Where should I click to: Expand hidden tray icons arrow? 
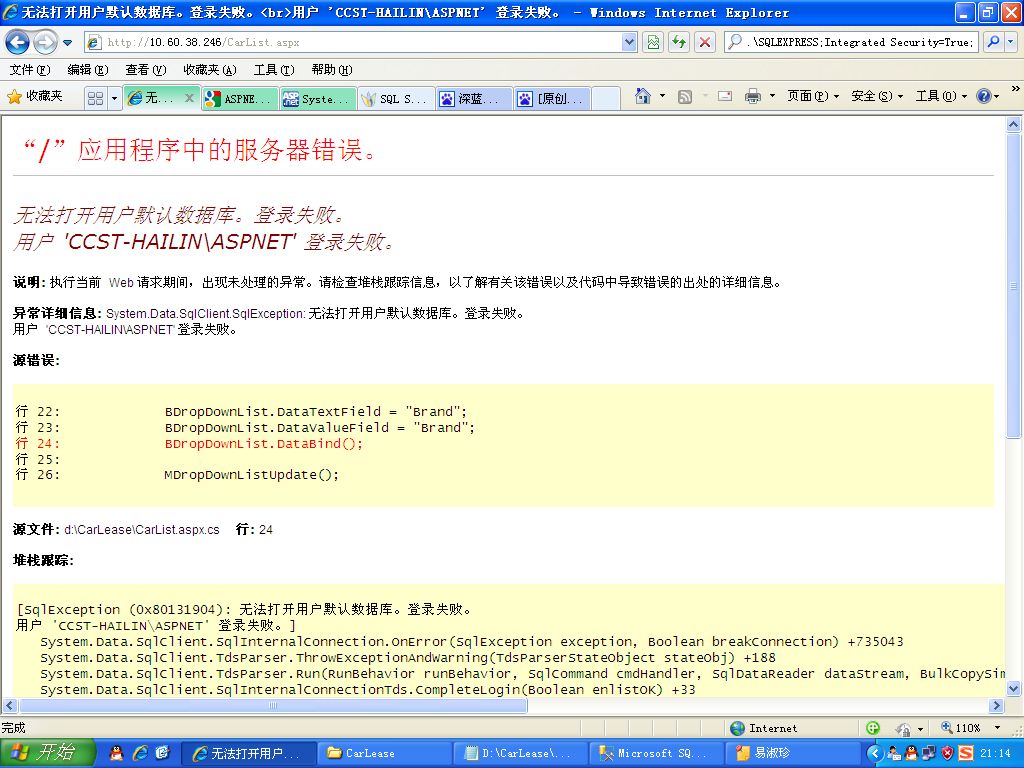click(875, 754)
